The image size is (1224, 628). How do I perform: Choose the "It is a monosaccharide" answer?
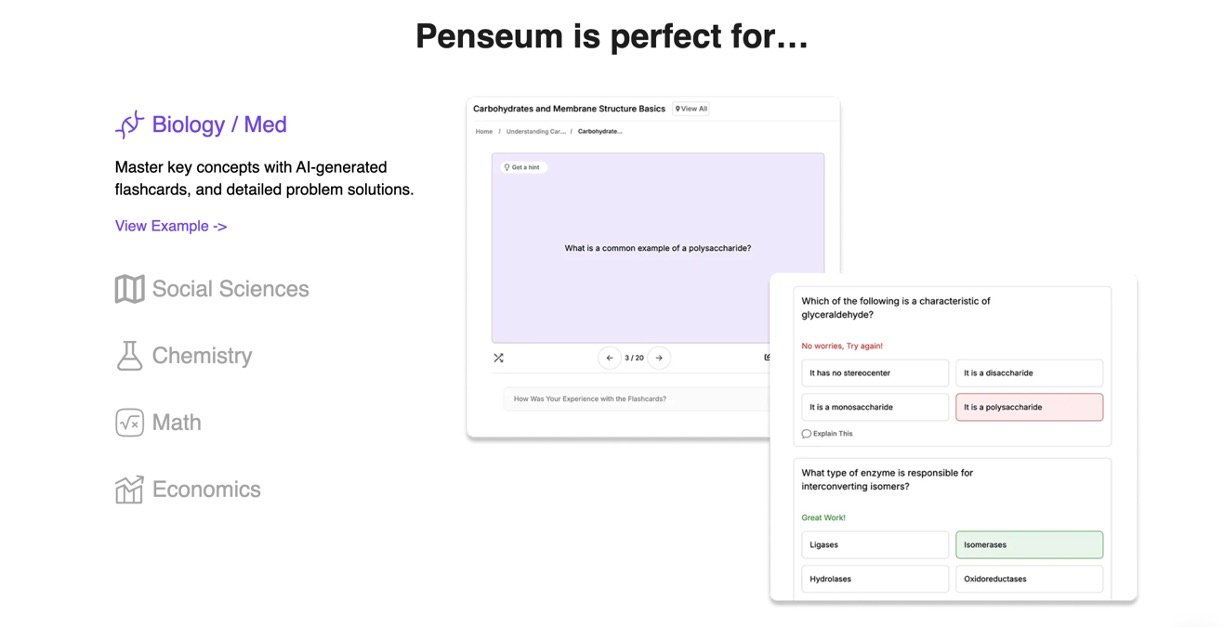[875, 407]
